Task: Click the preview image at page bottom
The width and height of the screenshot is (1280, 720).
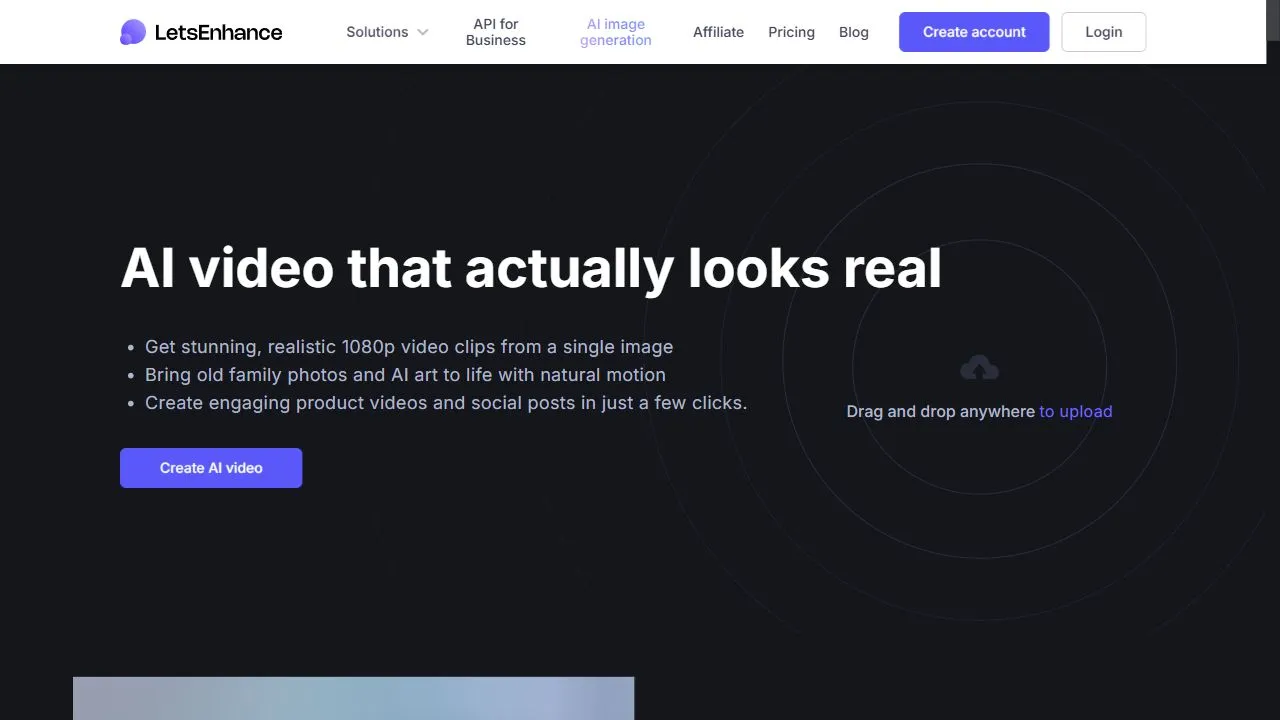Action: [x=353, y=698]
